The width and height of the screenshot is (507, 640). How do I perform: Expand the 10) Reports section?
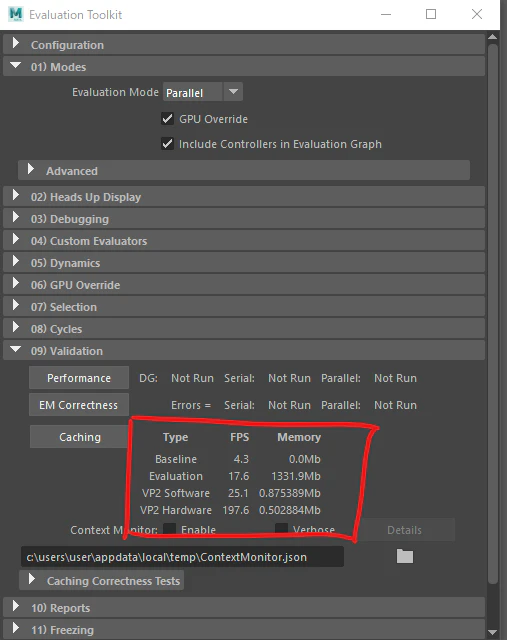[244, 607]
